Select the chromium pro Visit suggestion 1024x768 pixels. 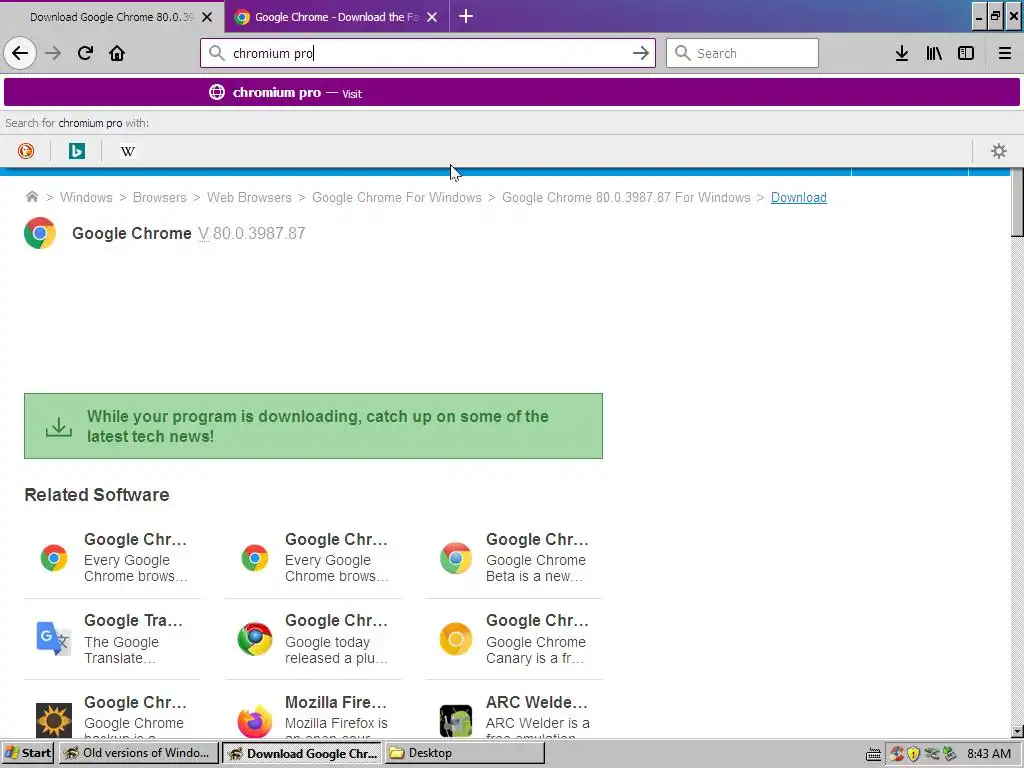click(511, 93)
